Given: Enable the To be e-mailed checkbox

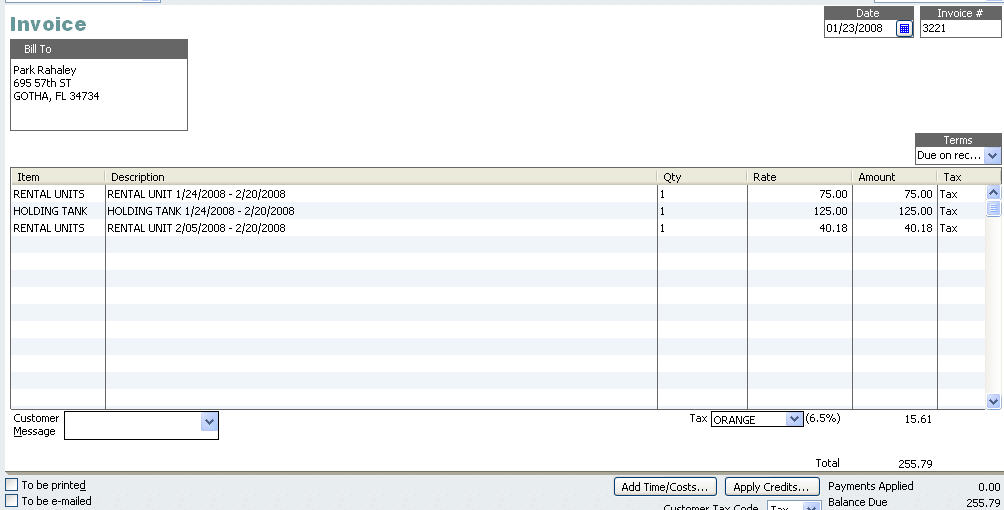Looking at the screenshot, I should [12, 501].
